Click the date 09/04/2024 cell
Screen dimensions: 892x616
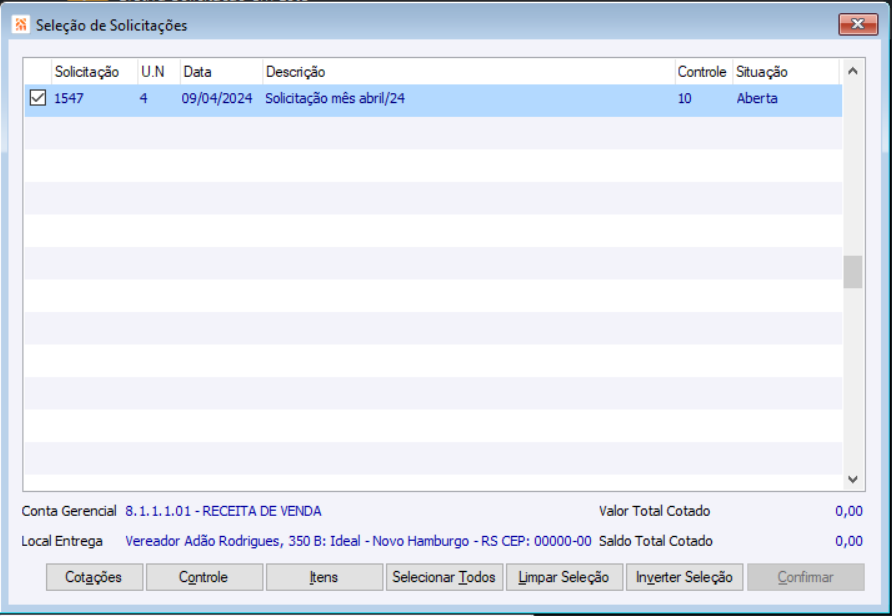[x=217, y=98]
